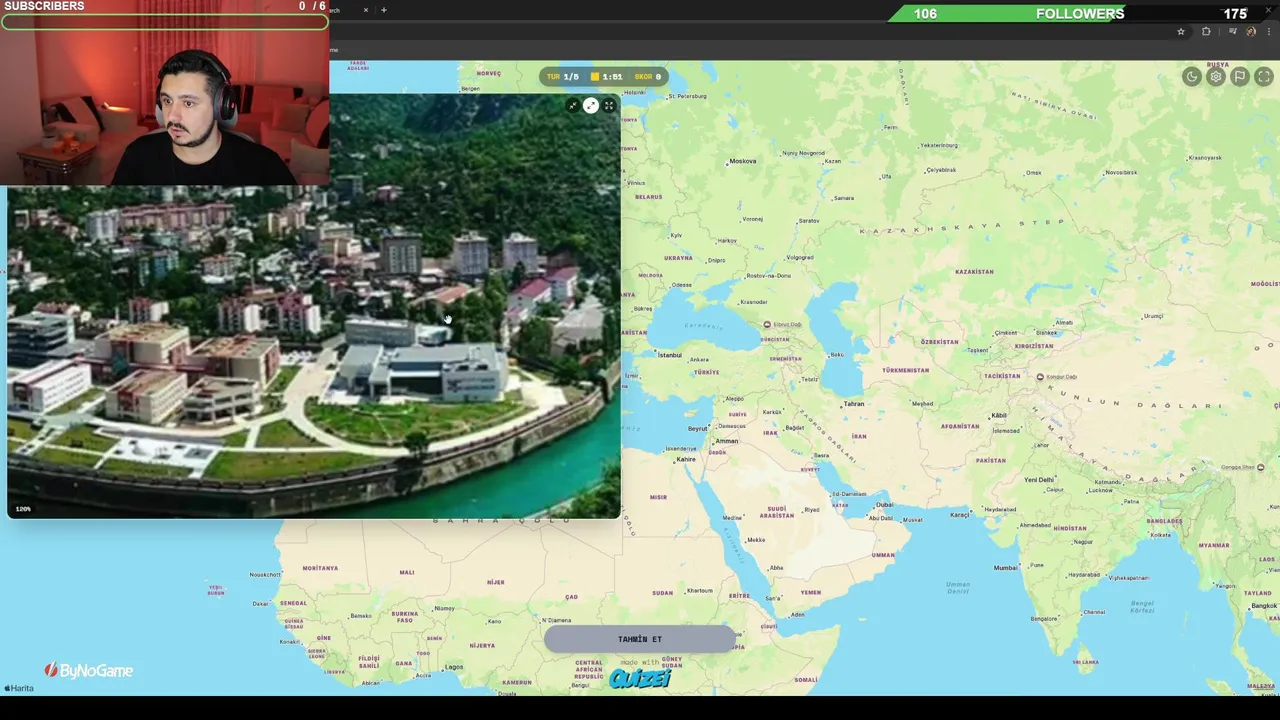
Task: Click the Kahire city label
Action: pos(685,459)
